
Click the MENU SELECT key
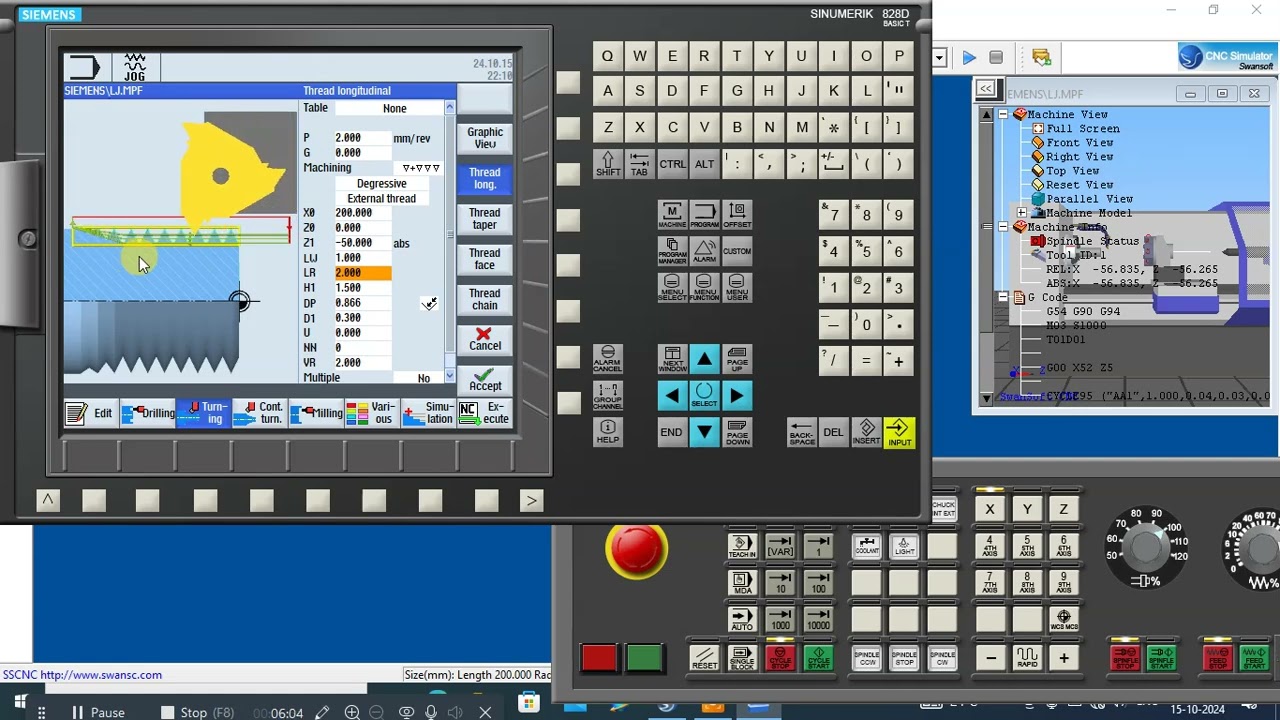[672, 288]
